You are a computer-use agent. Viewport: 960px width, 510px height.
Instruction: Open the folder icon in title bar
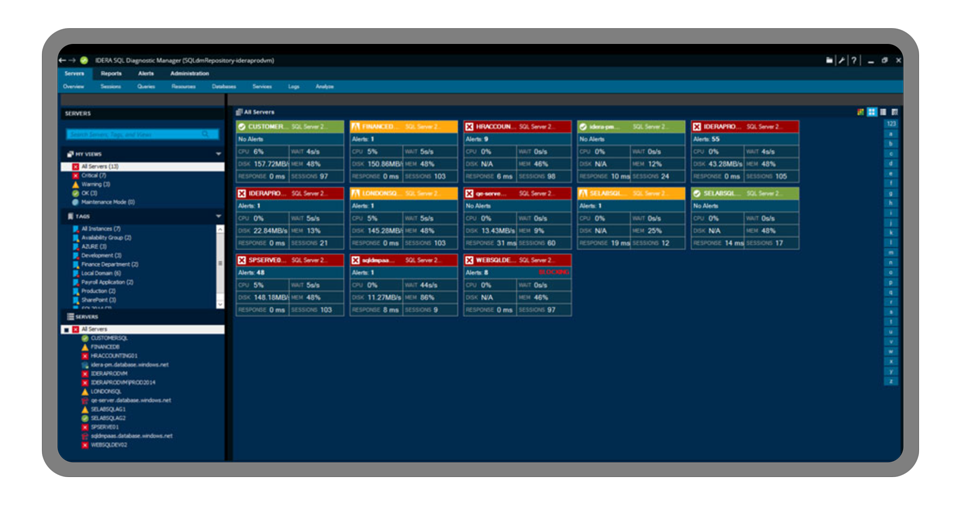[x=829, y=60]
